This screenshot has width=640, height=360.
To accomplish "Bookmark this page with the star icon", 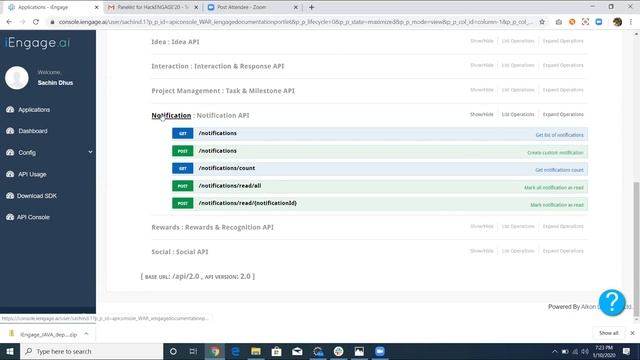I will pos(542,22).
